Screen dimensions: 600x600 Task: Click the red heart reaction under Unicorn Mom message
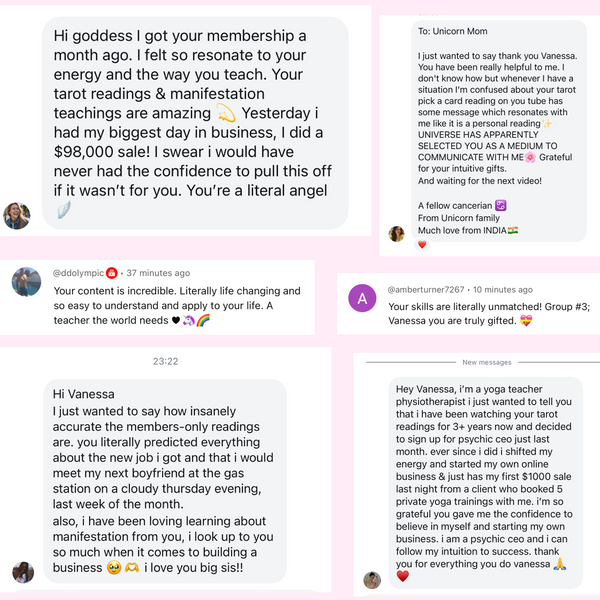point(422,245)
